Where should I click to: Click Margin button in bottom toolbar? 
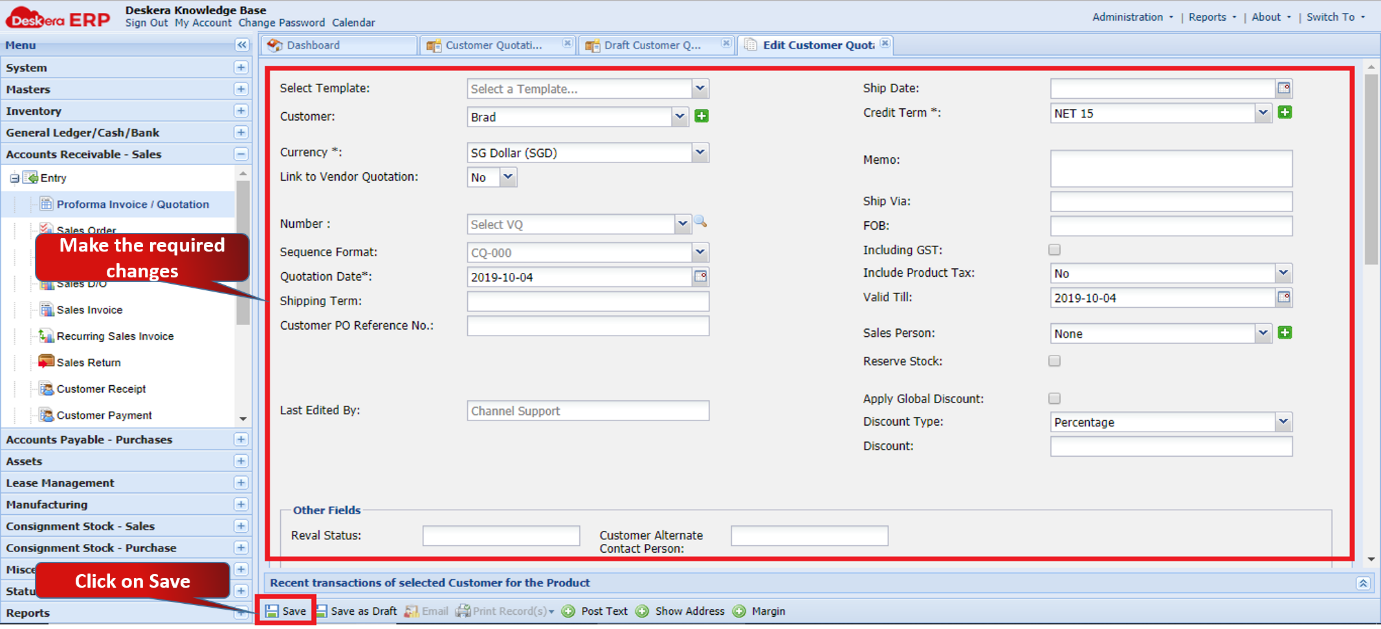click(759, 611)
